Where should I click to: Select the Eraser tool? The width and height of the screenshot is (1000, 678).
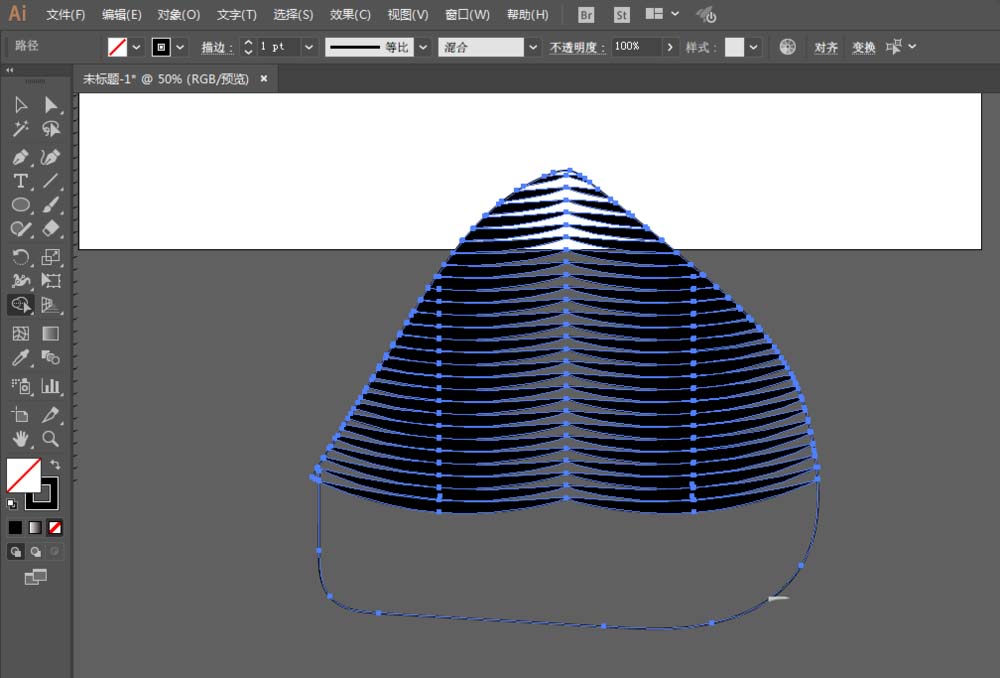pos(51,229)
